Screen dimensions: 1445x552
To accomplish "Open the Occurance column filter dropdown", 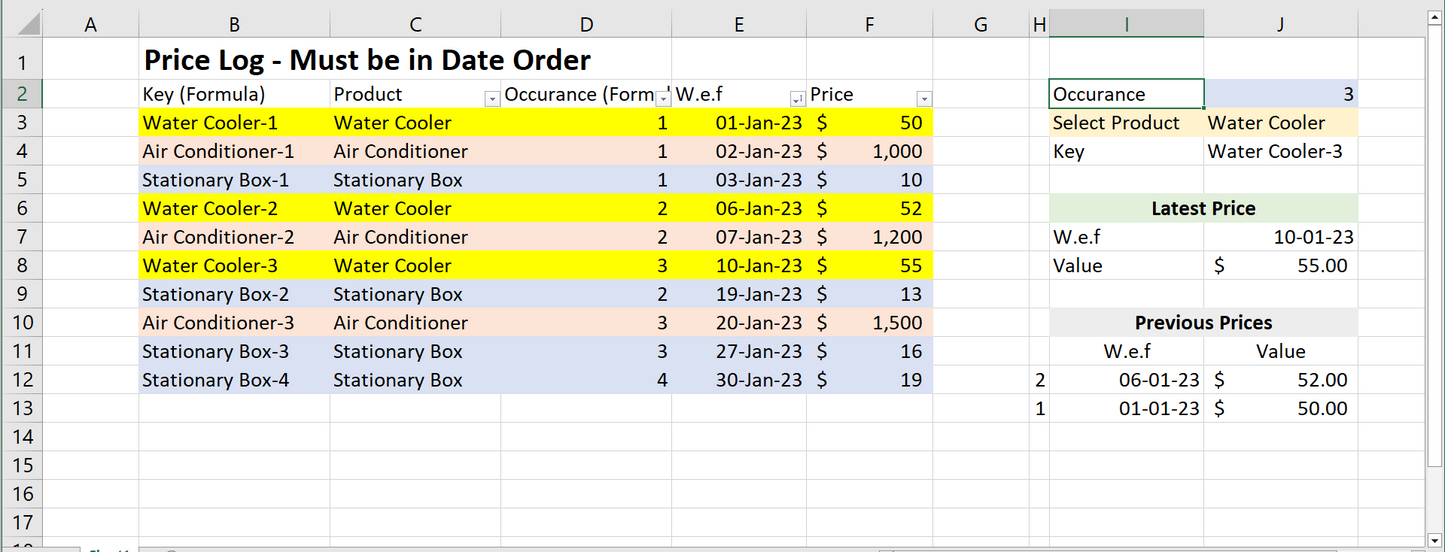I will pos(662,98).
